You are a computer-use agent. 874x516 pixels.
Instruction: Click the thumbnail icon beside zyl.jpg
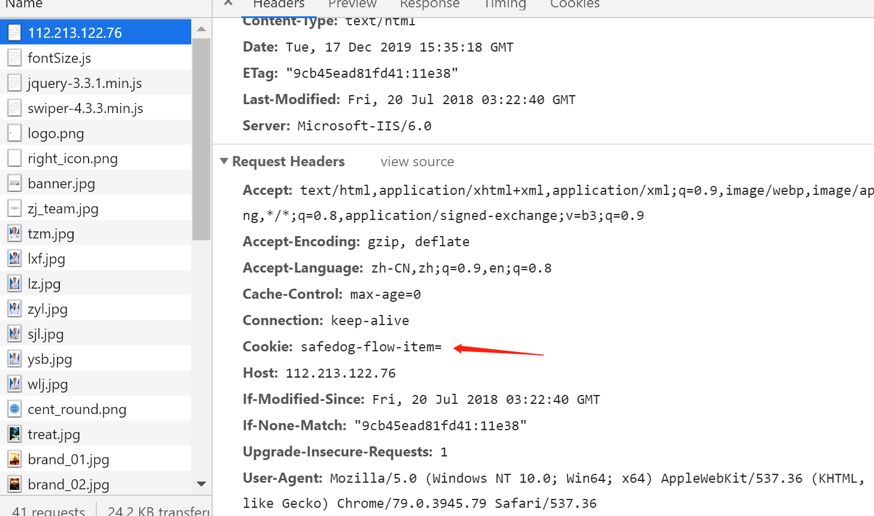pos(14,309)
